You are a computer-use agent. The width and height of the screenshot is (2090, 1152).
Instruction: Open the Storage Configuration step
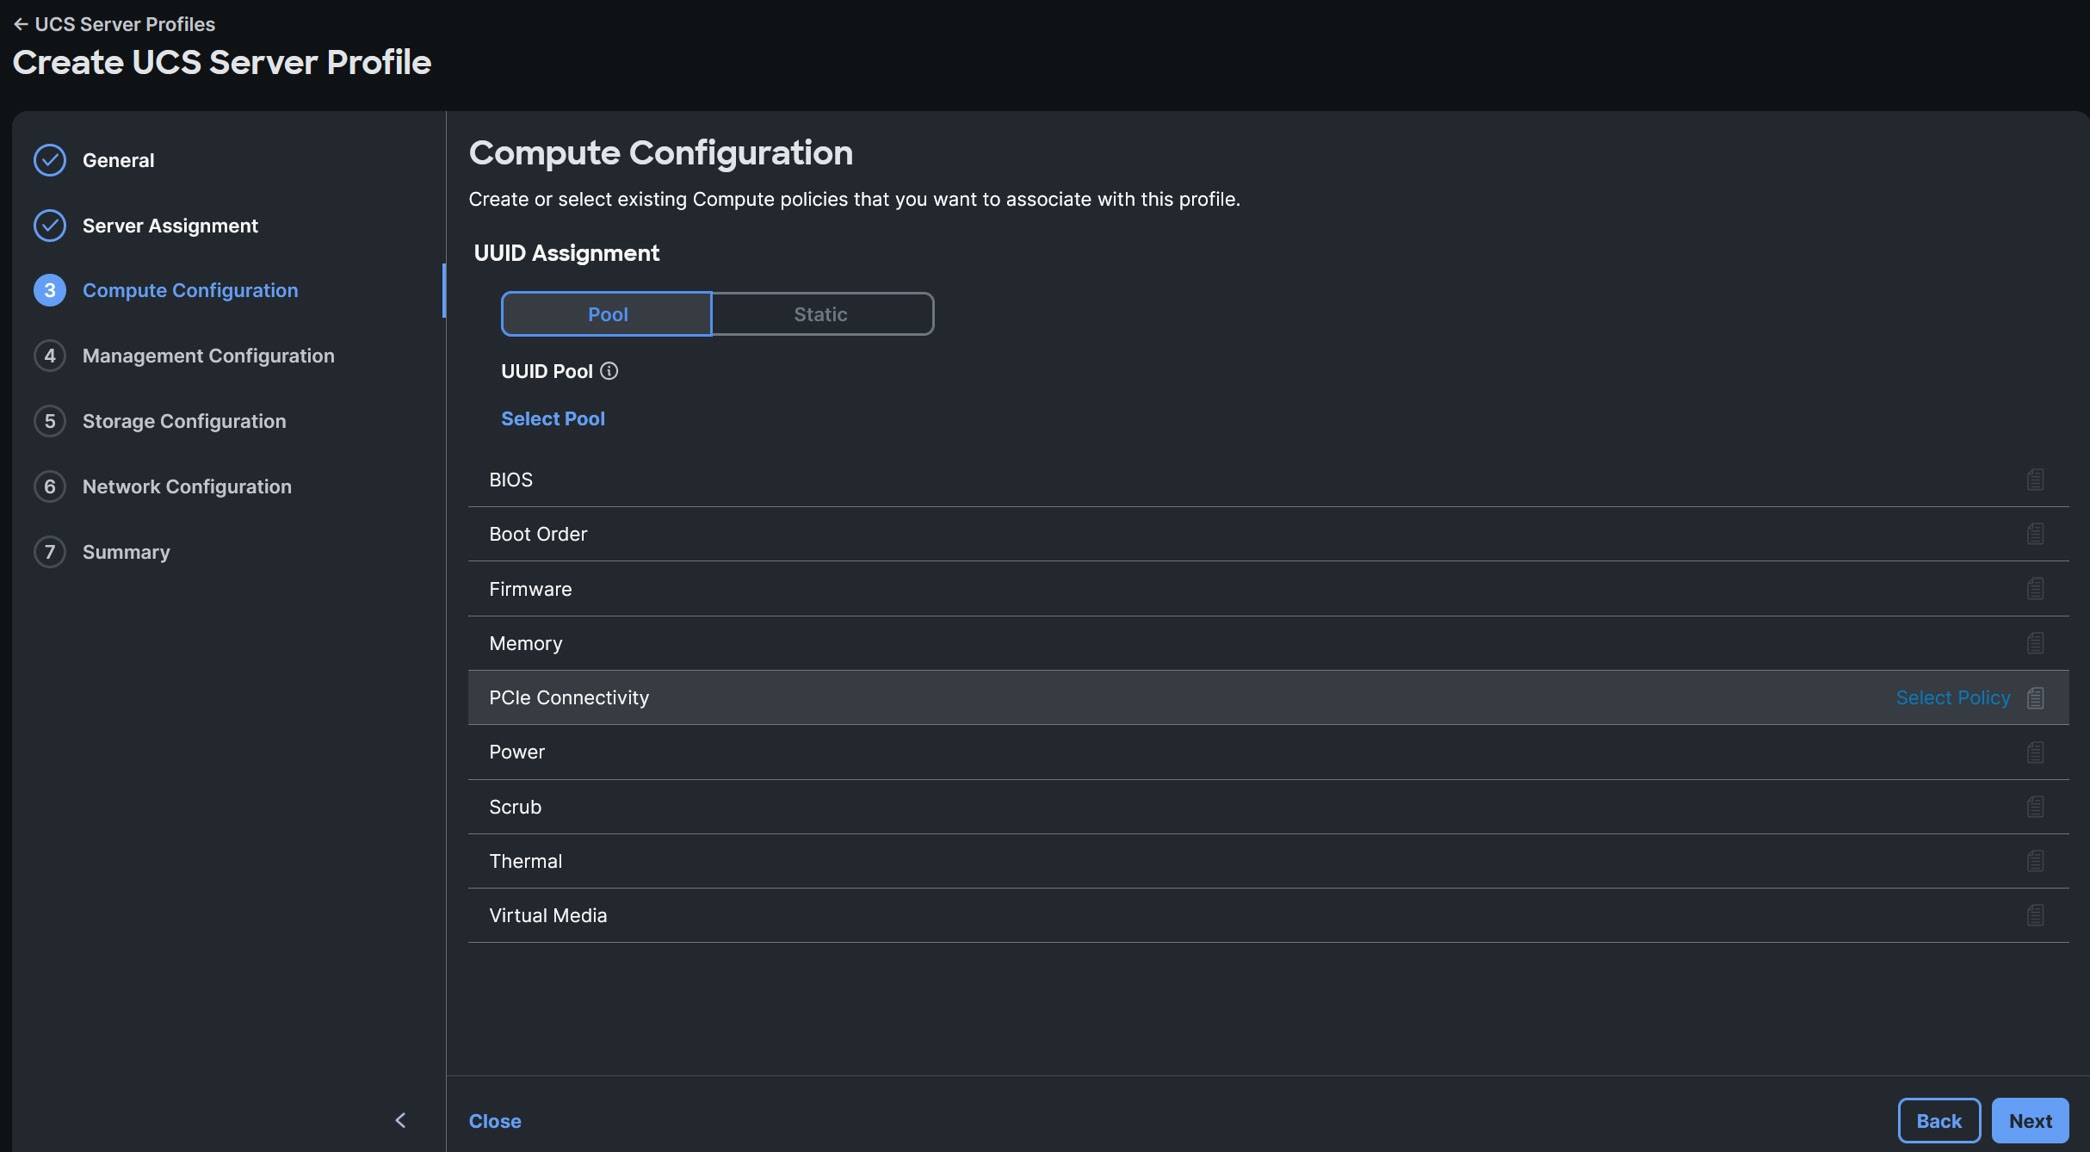point(184,421)
